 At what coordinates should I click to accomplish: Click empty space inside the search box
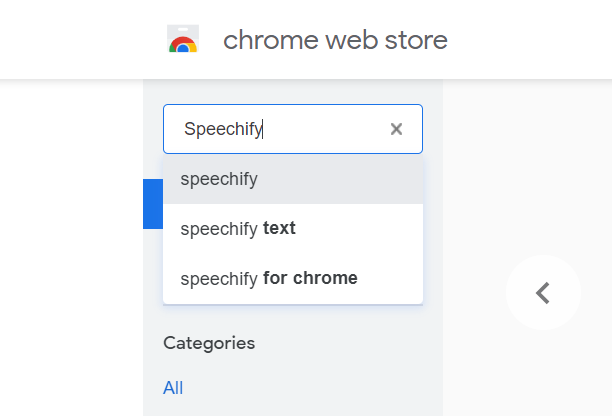point(330,129)
